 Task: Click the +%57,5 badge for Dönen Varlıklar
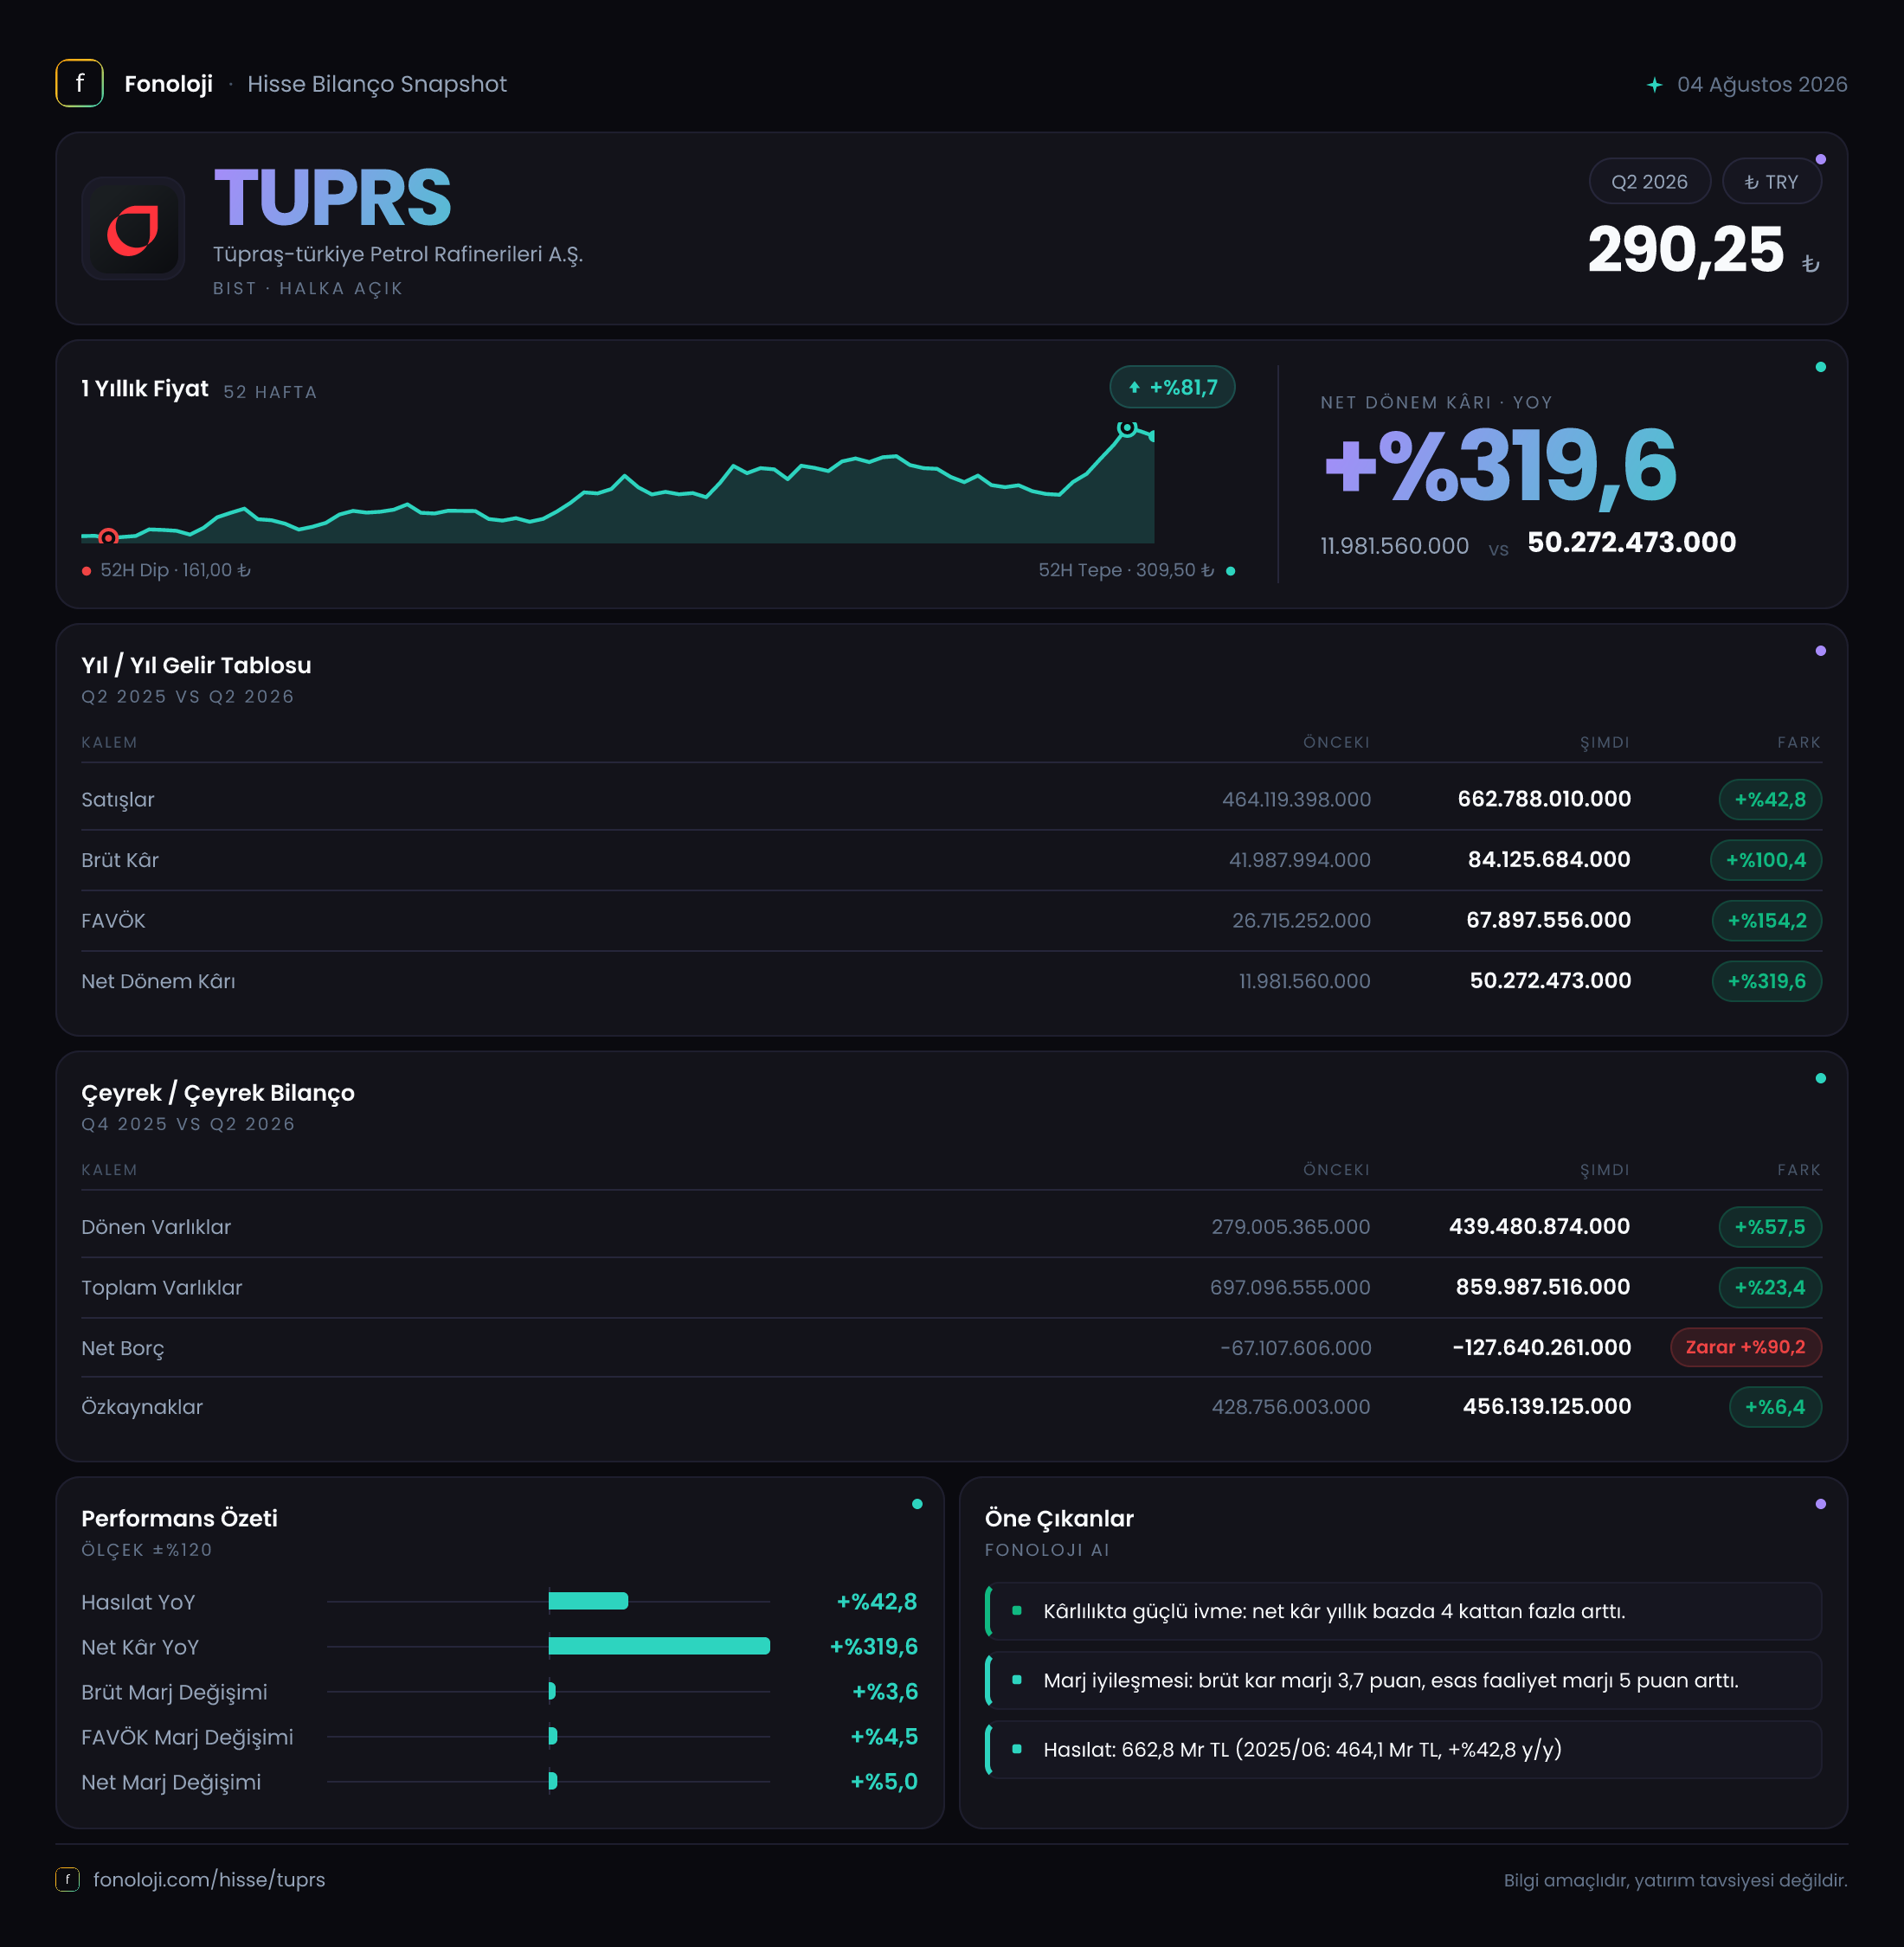pos(1770,1227)
